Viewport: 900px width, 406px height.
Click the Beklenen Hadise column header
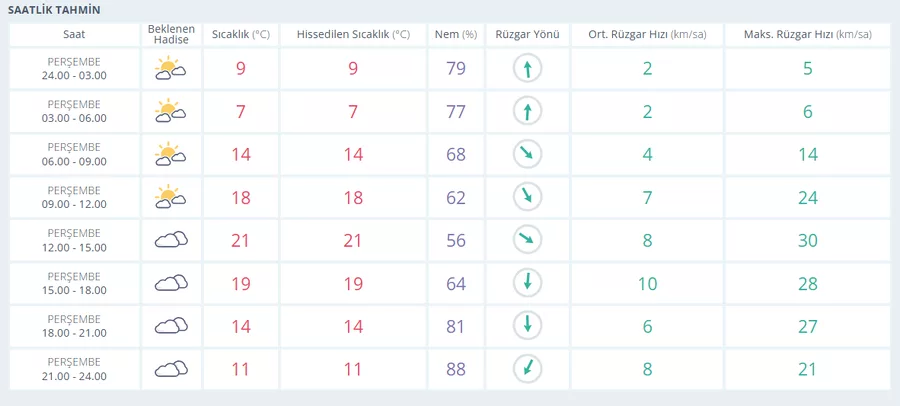[171, 34]
